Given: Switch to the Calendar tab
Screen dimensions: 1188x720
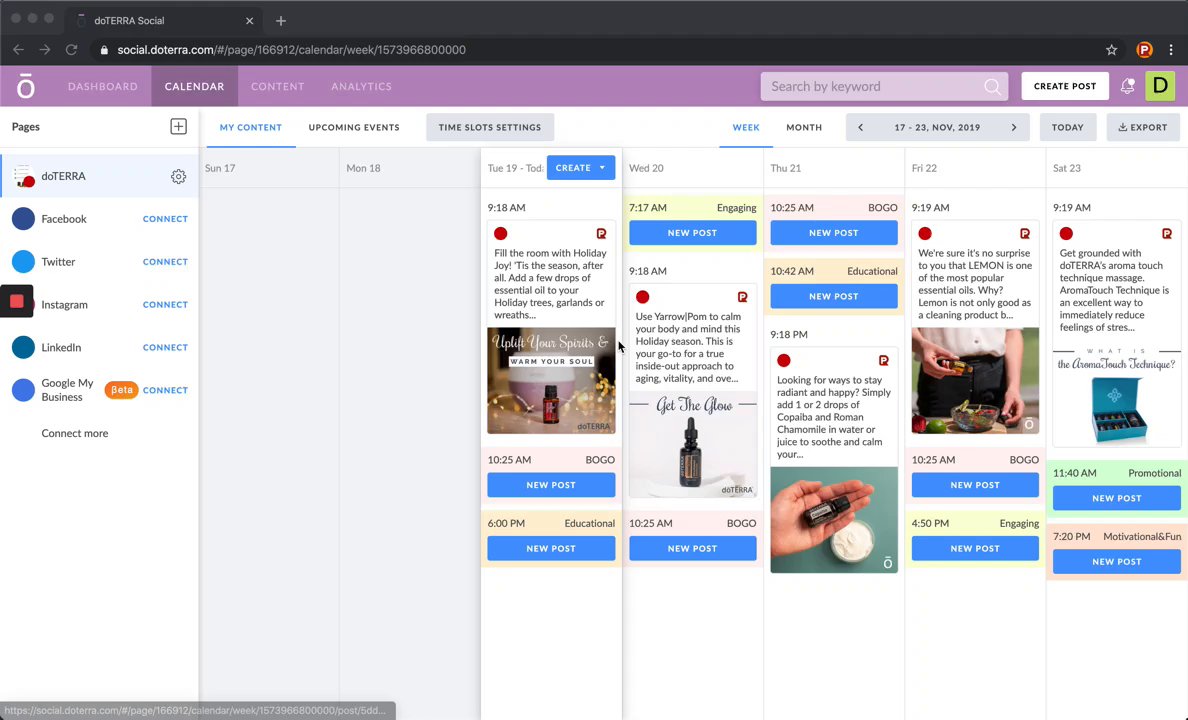Looking at the screenshot, I should pos(195,86).
